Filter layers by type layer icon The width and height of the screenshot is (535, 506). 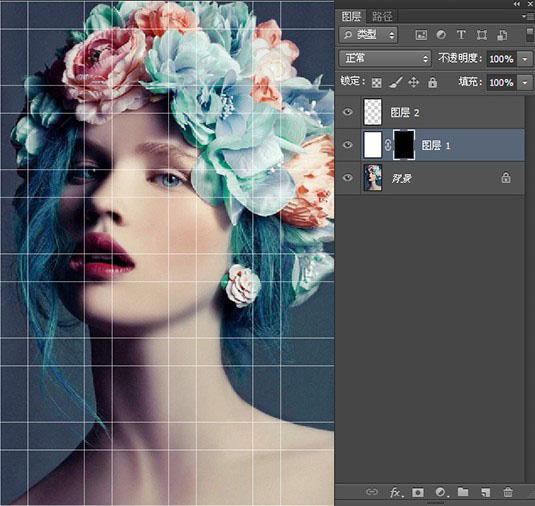click(461, 35)
